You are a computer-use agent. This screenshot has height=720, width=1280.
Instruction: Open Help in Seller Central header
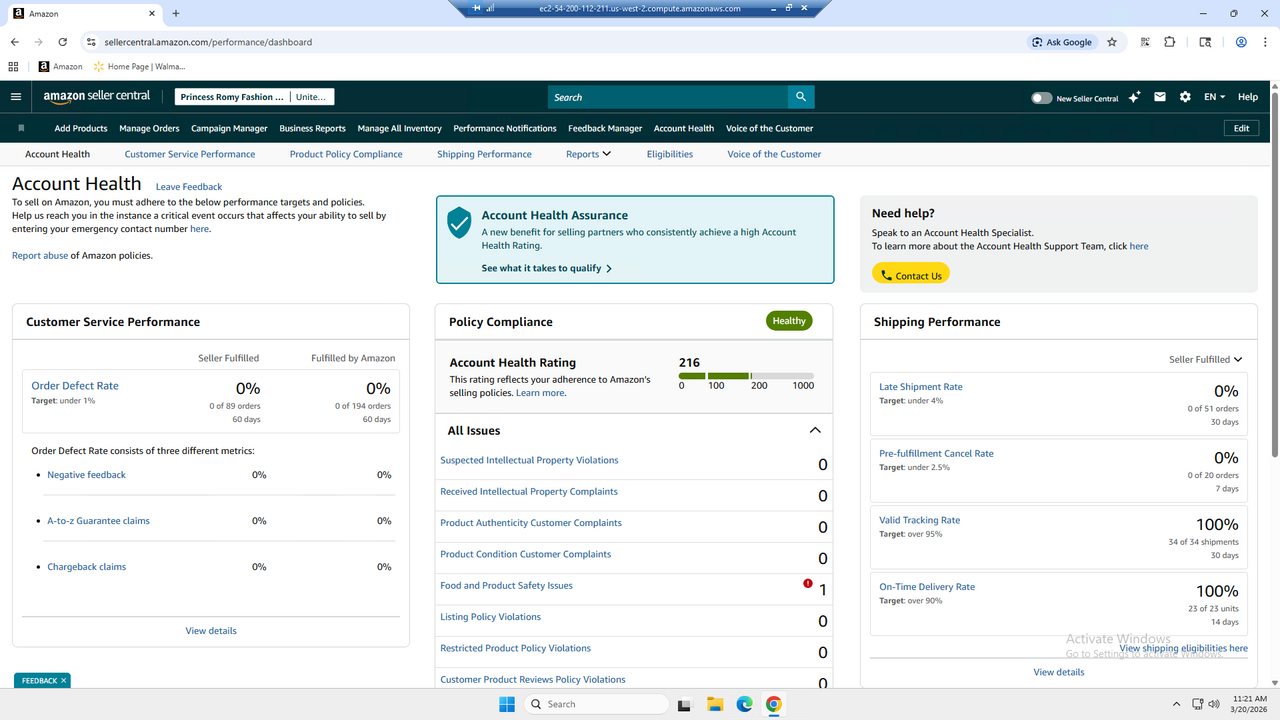tap(1248, 97)
